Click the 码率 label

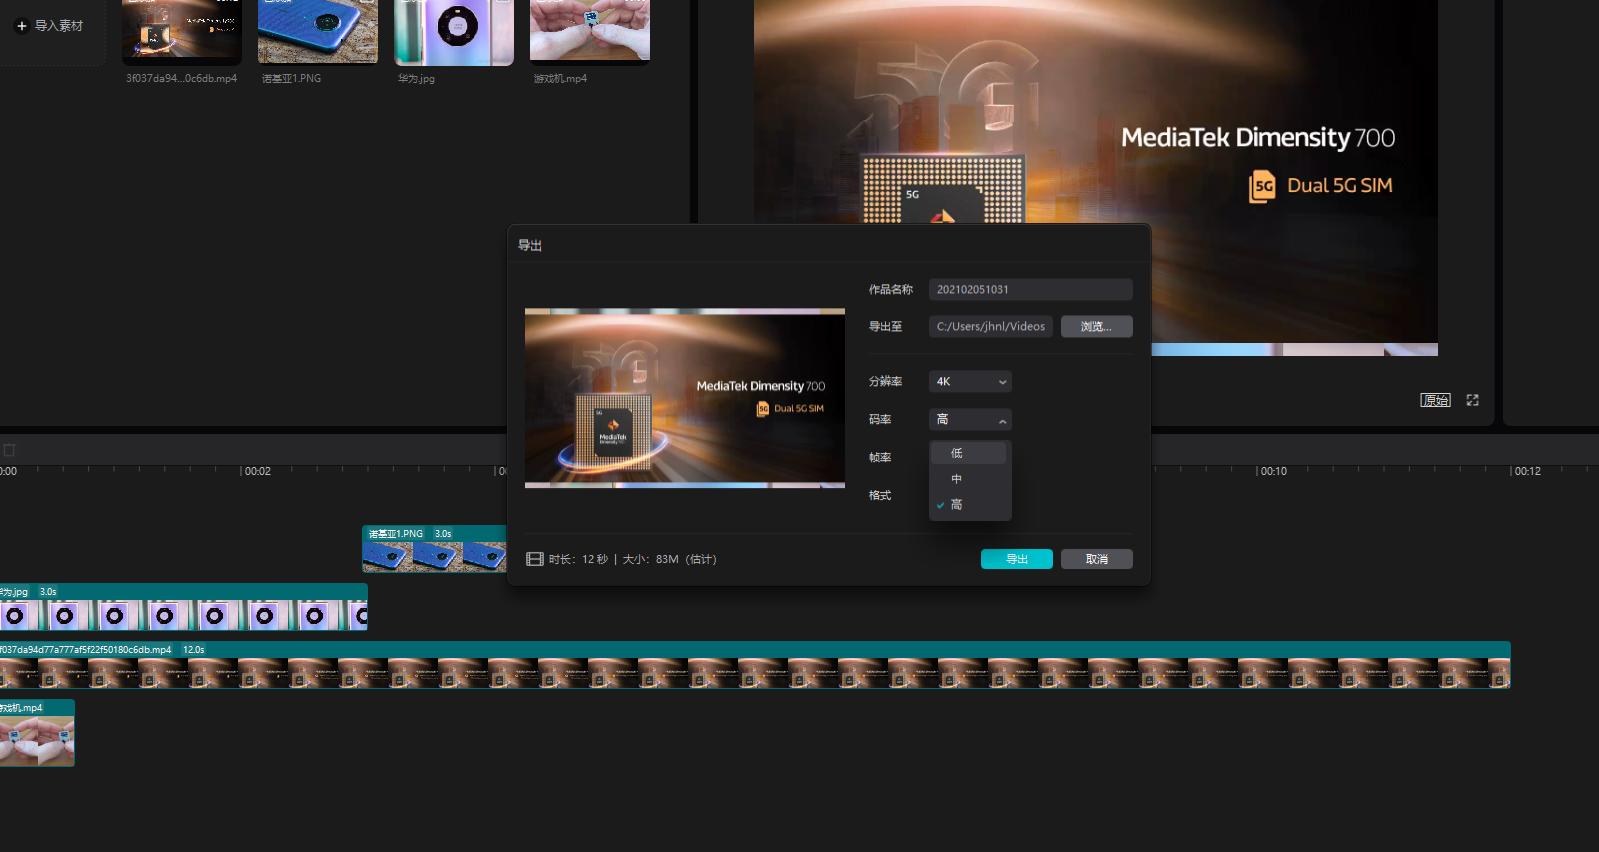coord(879,419)
